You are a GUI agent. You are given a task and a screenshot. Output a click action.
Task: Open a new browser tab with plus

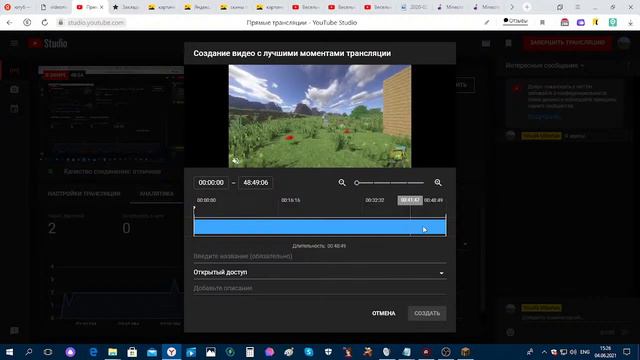pos(527,7)
